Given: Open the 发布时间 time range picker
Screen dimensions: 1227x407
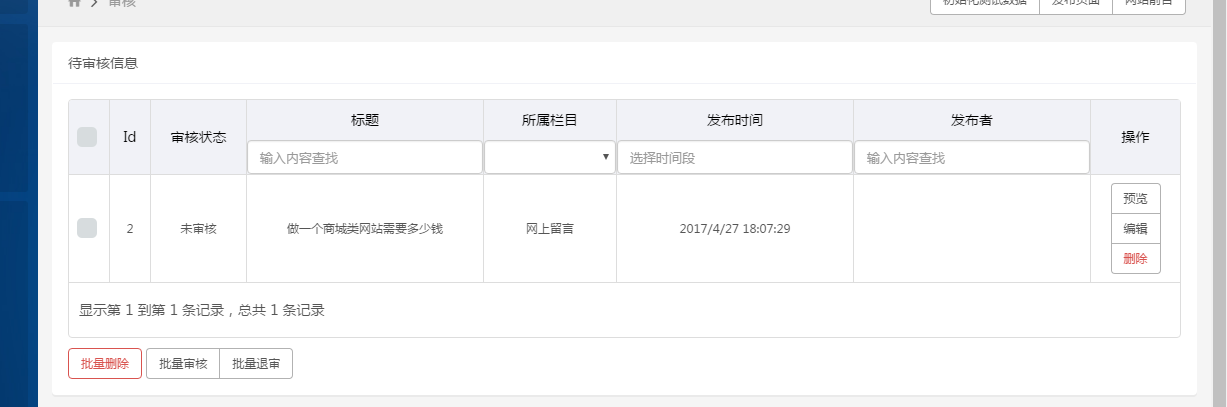Looking at the screenshot, I should (x=735, y=157).
